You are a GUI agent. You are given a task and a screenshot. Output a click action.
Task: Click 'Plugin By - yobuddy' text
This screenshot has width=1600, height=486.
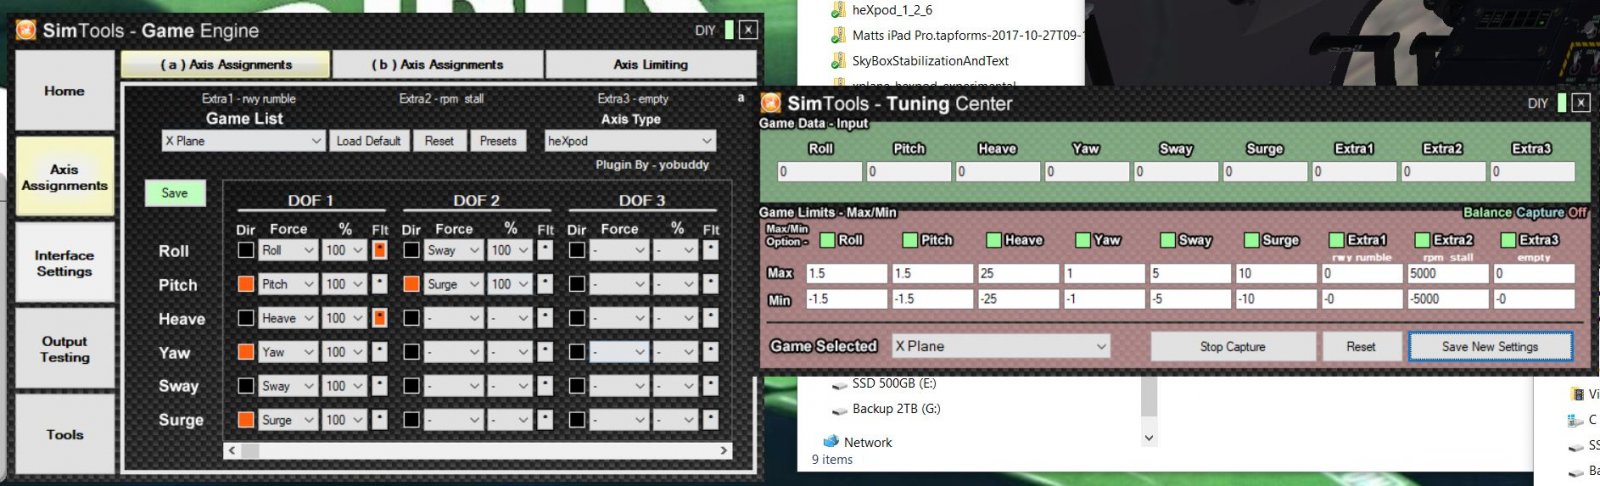(652, 164)
